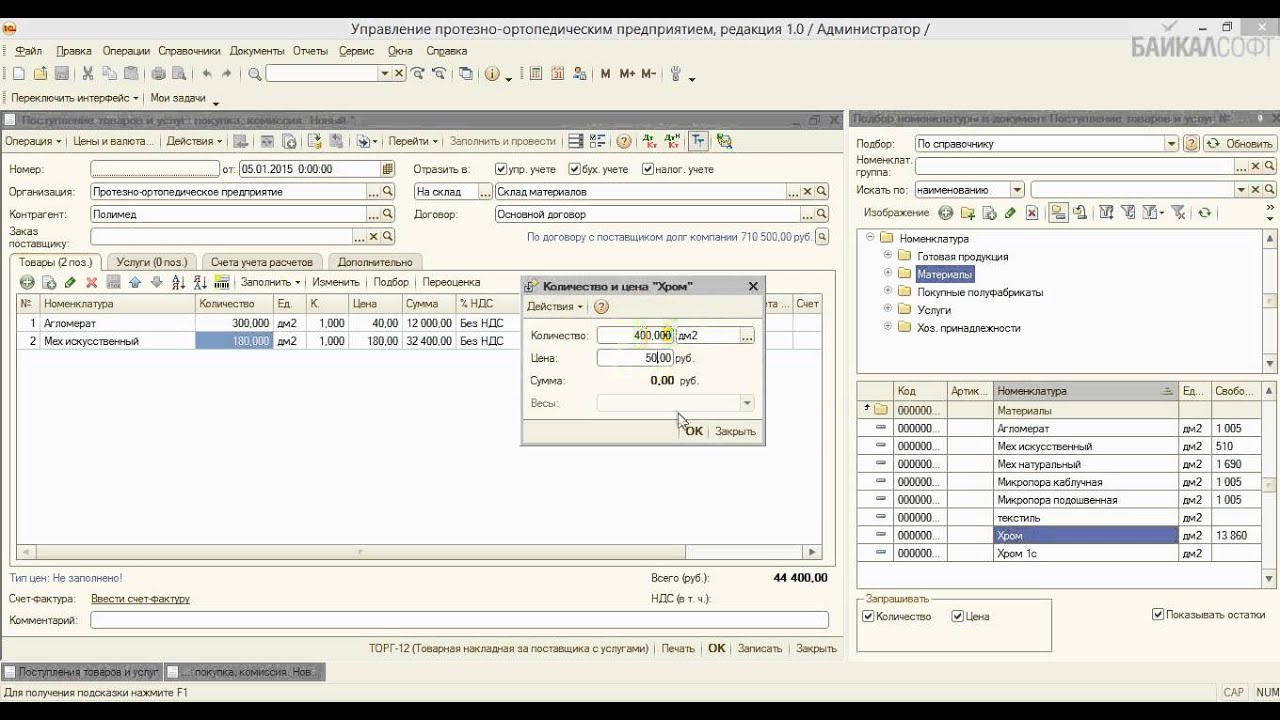Toggle the упр. учете checkbox
The height and width of the screenshot is (720, 1280).
pyautogui.click(x=502, y=169)
